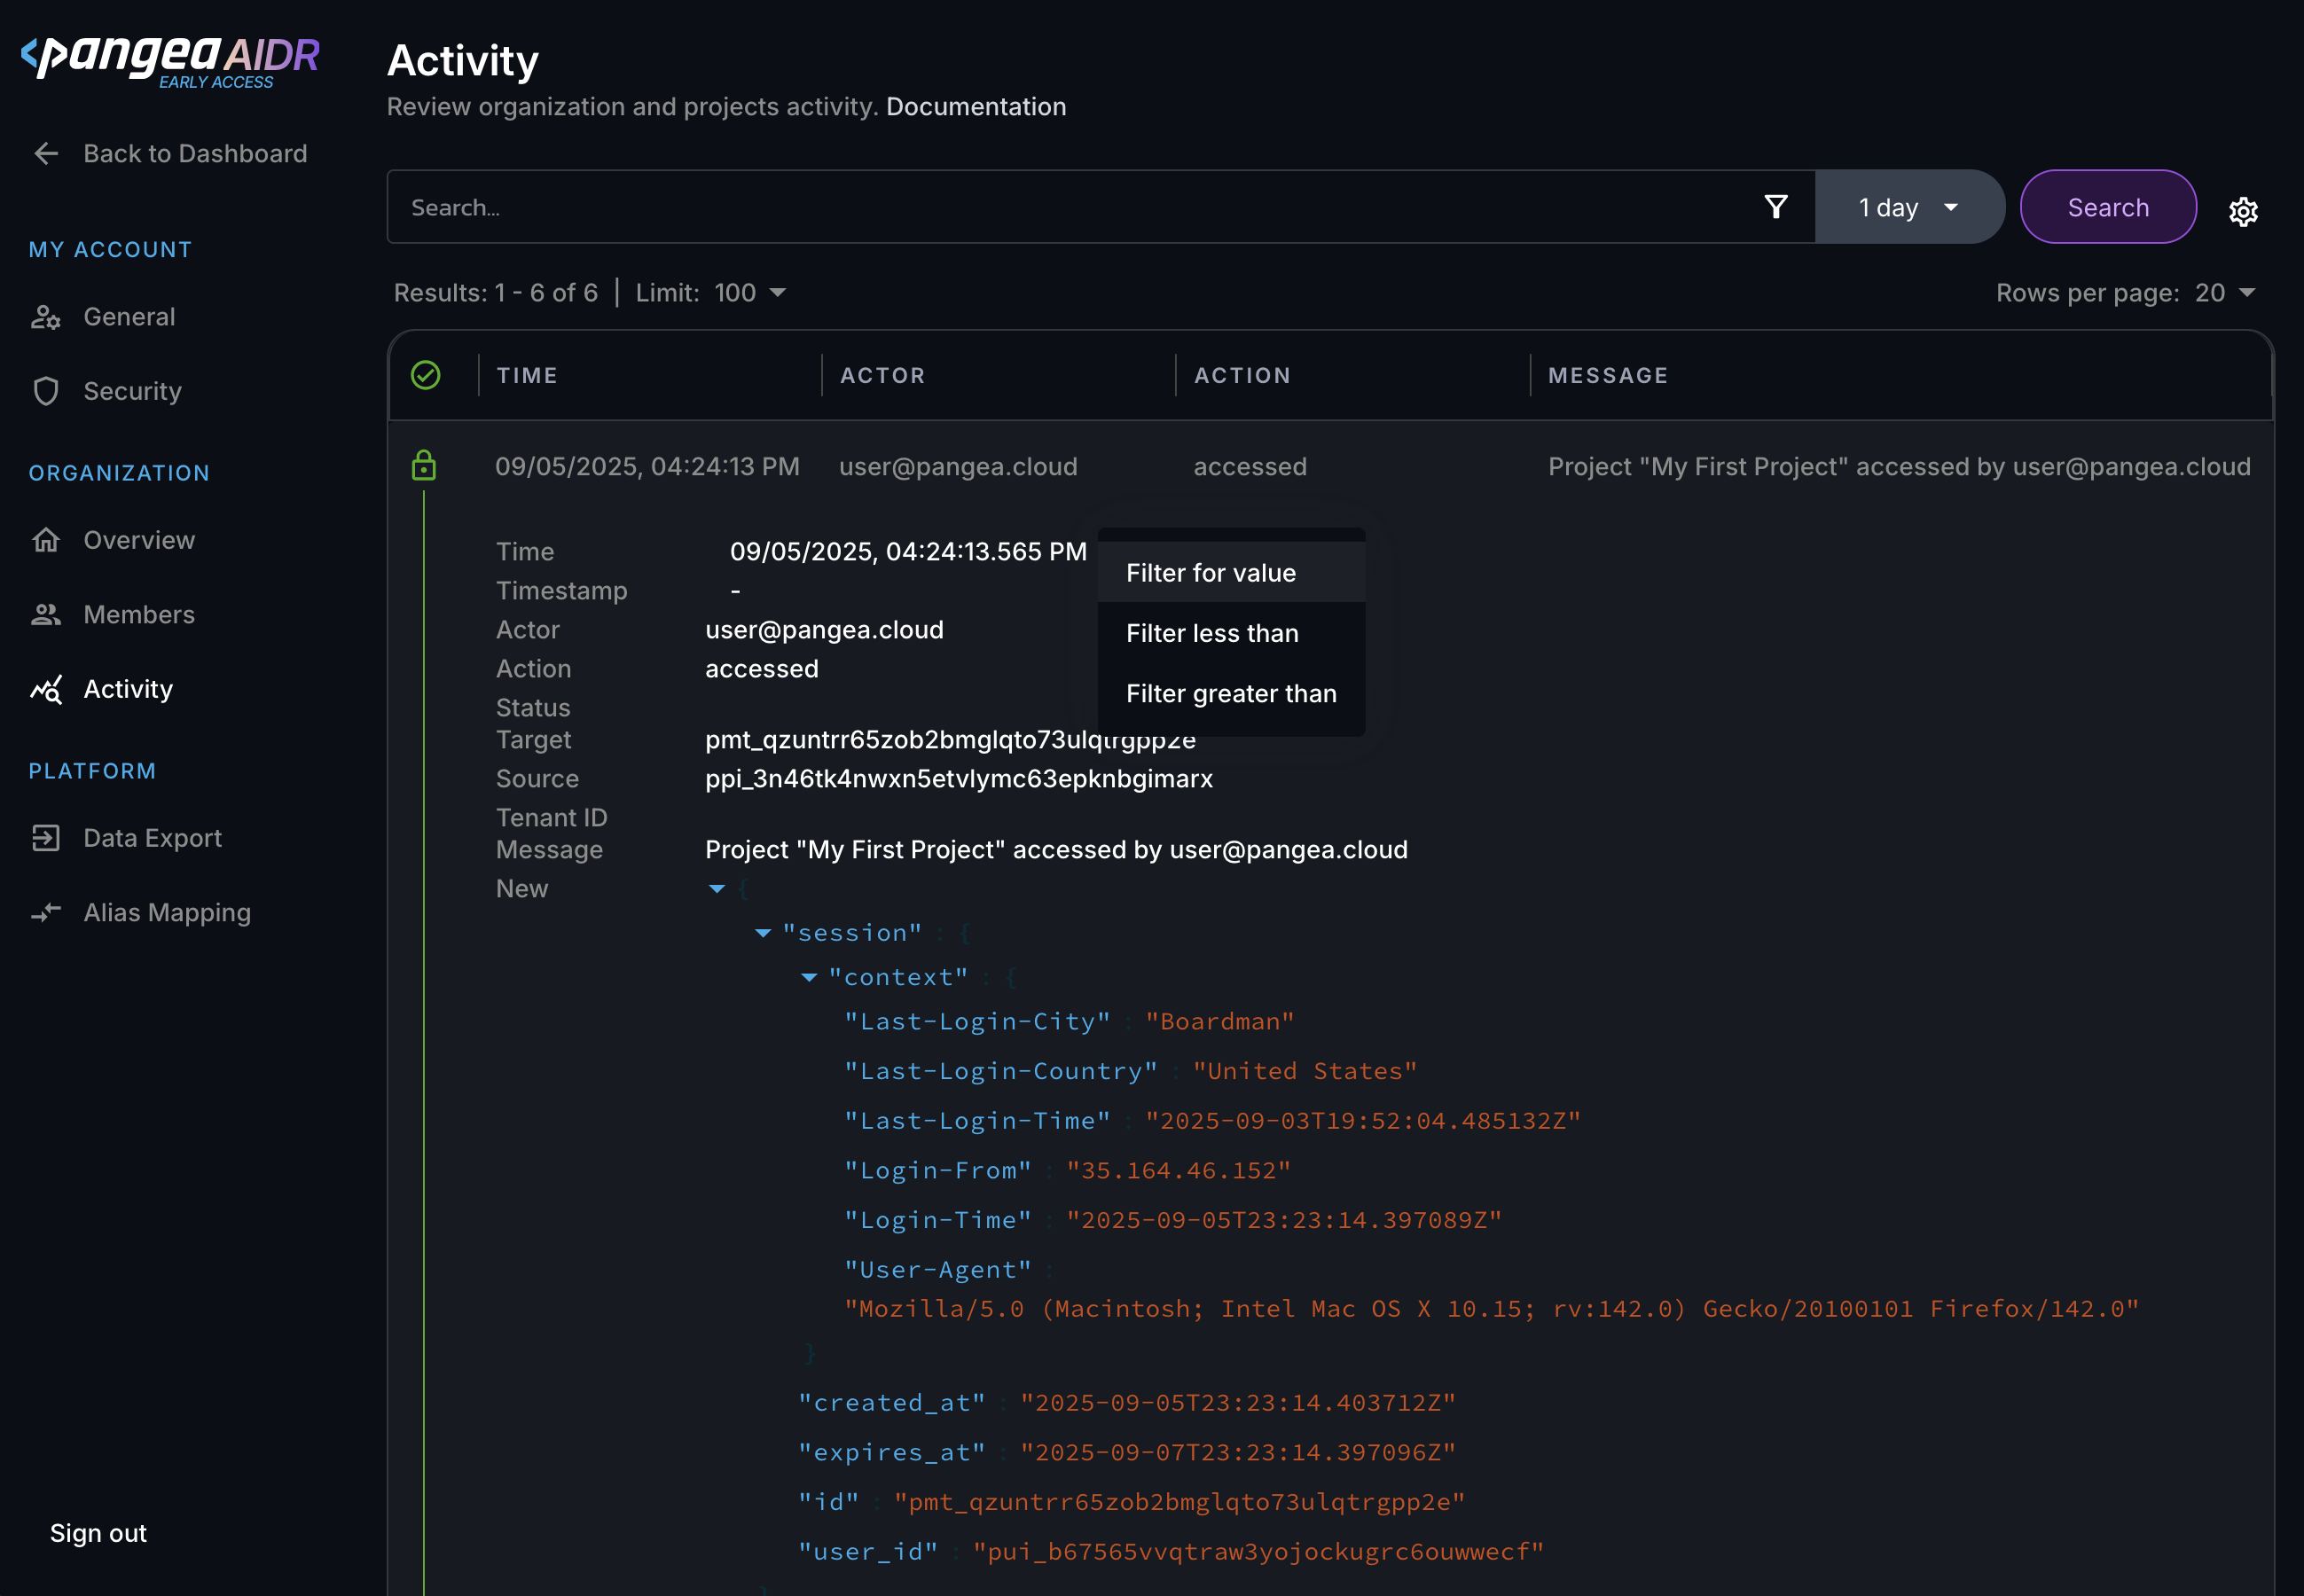The width and height of the screenshot is (2304, 1596).
Task: Click the Overview home icon
Action: (x=46, y=540)
